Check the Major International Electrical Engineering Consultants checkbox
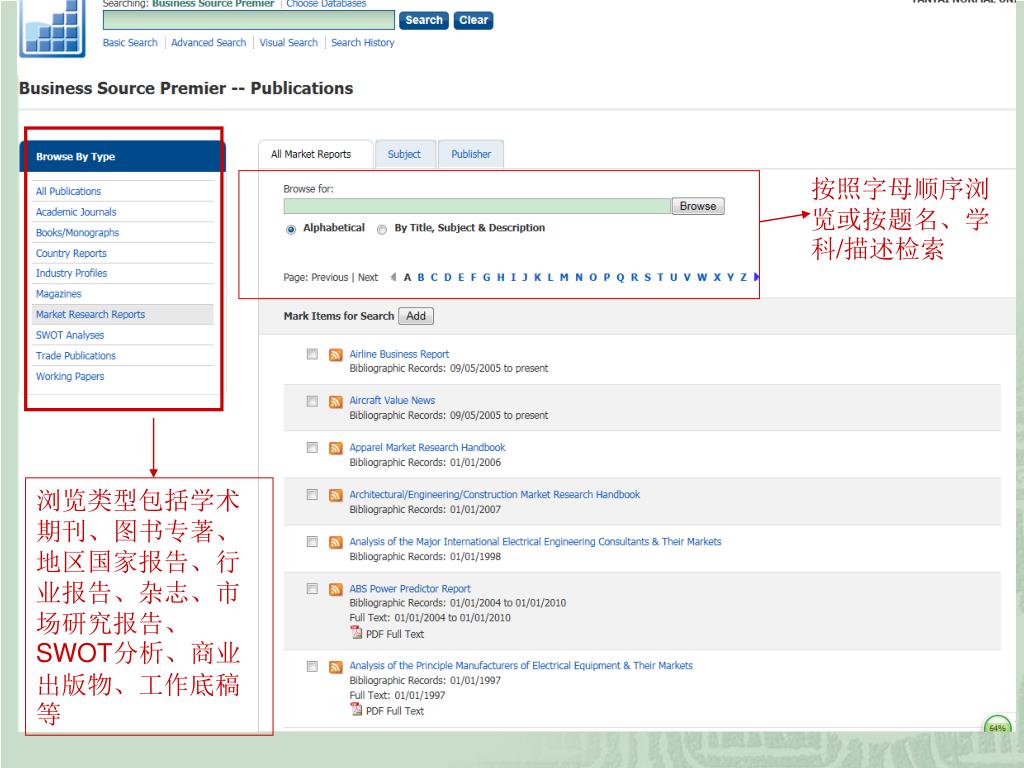 312,541
